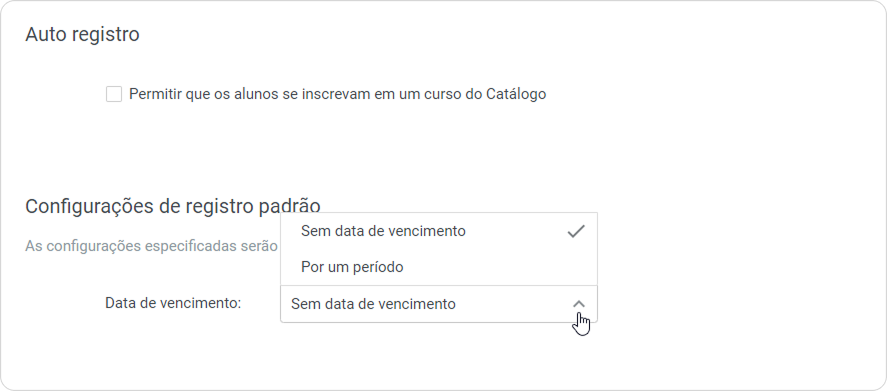Collapse the dropdown with the up chevron

tap(578, 304)
